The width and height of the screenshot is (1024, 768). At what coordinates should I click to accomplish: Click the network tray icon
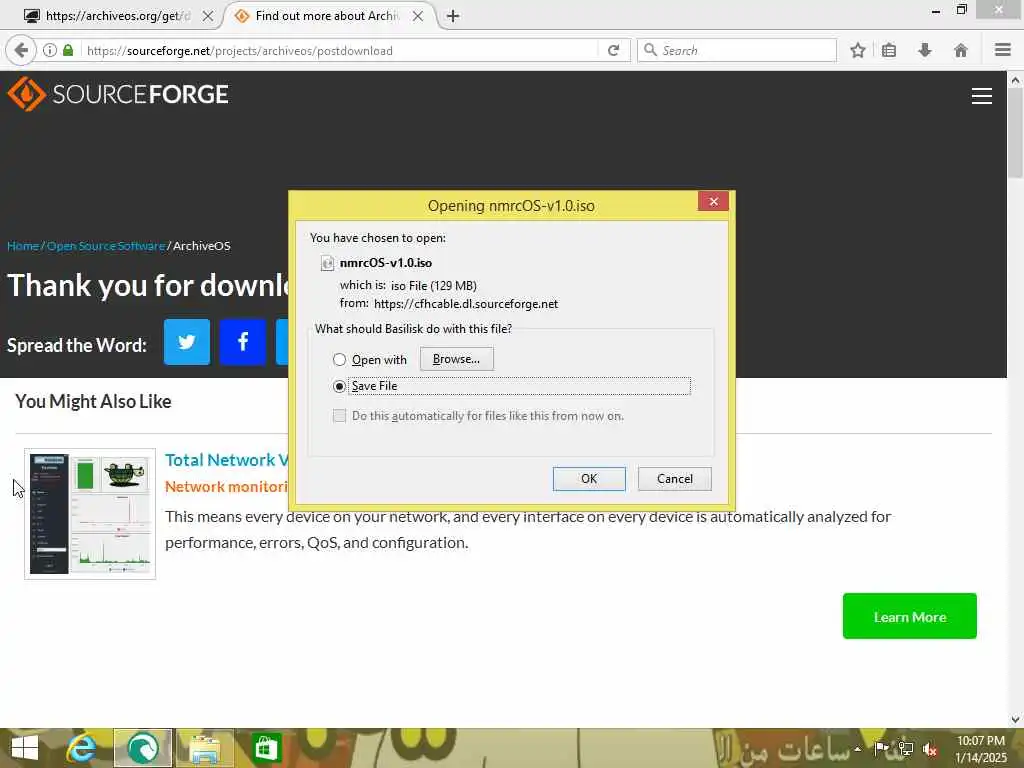906,749
